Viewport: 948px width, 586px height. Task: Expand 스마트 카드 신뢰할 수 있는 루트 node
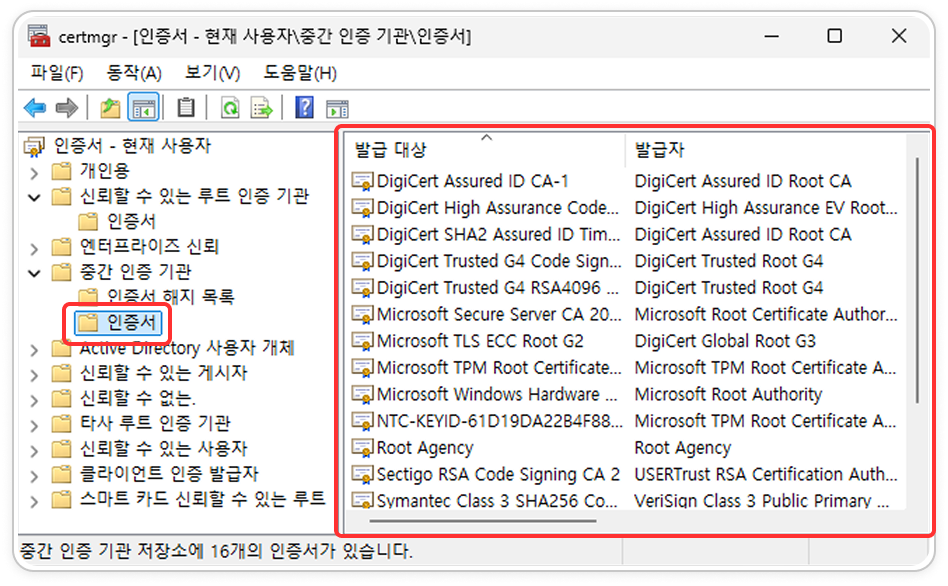click(x=34, y=501)
